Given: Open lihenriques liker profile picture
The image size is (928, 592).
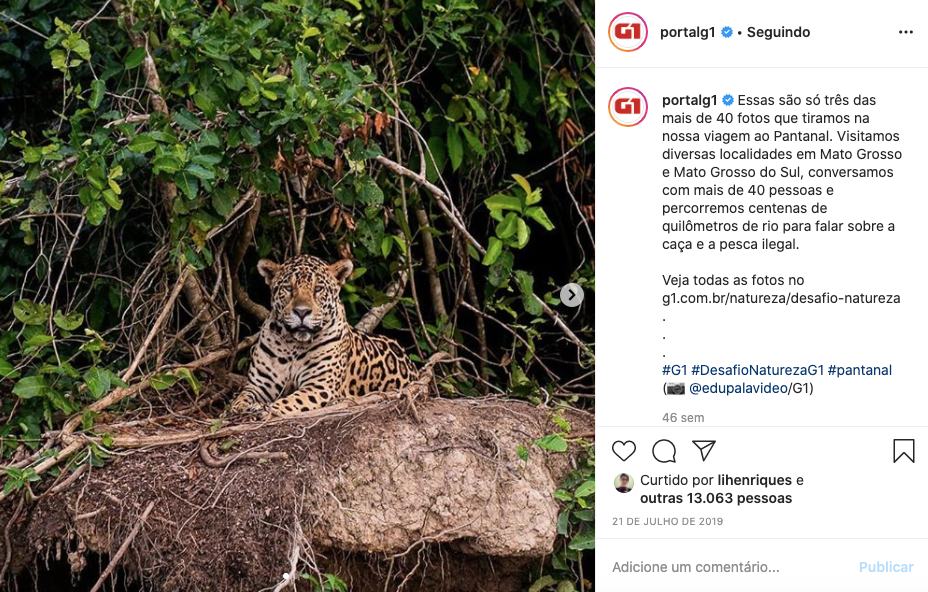Looking at the screenshot, I should [624, 482].
